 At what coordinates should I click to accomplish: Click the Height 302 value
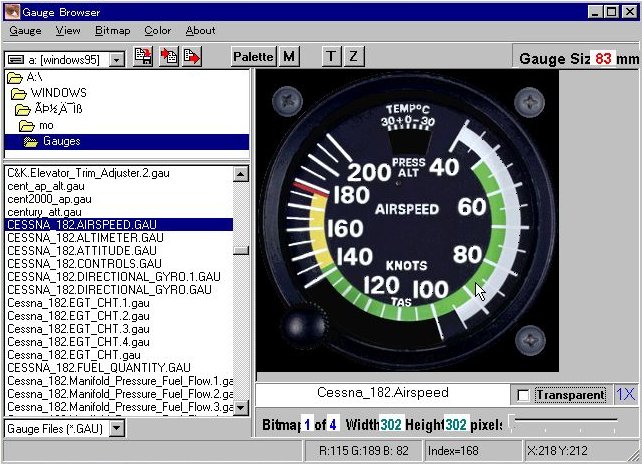[456, 425]
